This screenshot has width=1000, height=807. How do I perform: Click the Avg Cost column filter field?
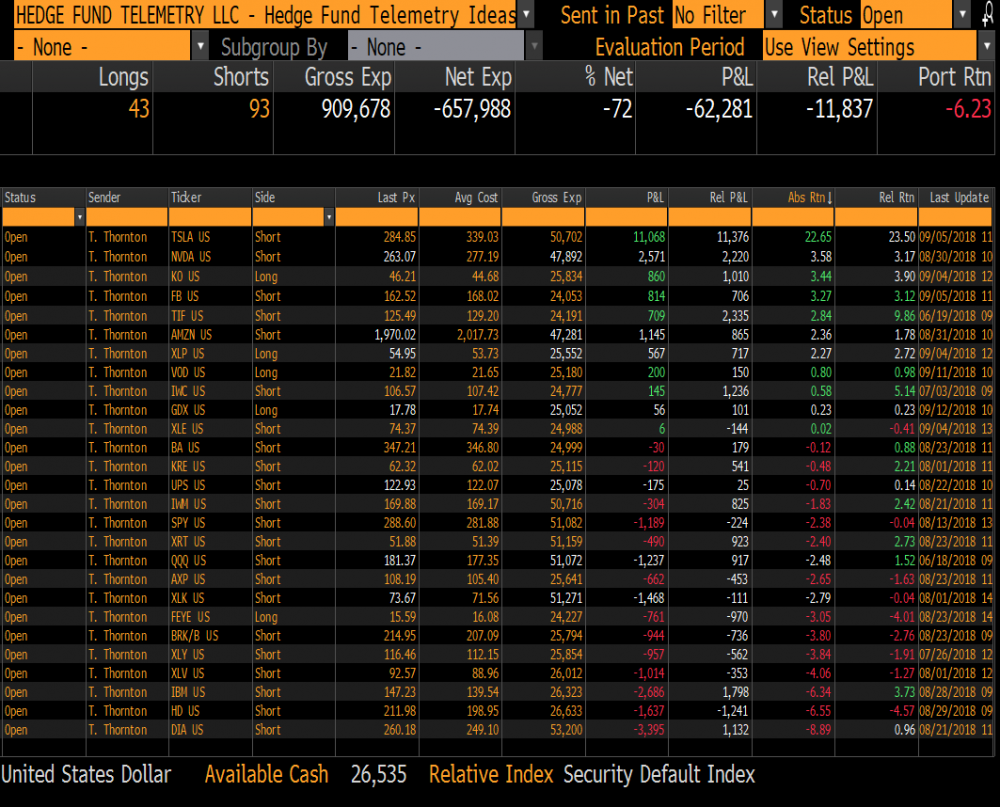pyautogui.click(x=460, y=218)
